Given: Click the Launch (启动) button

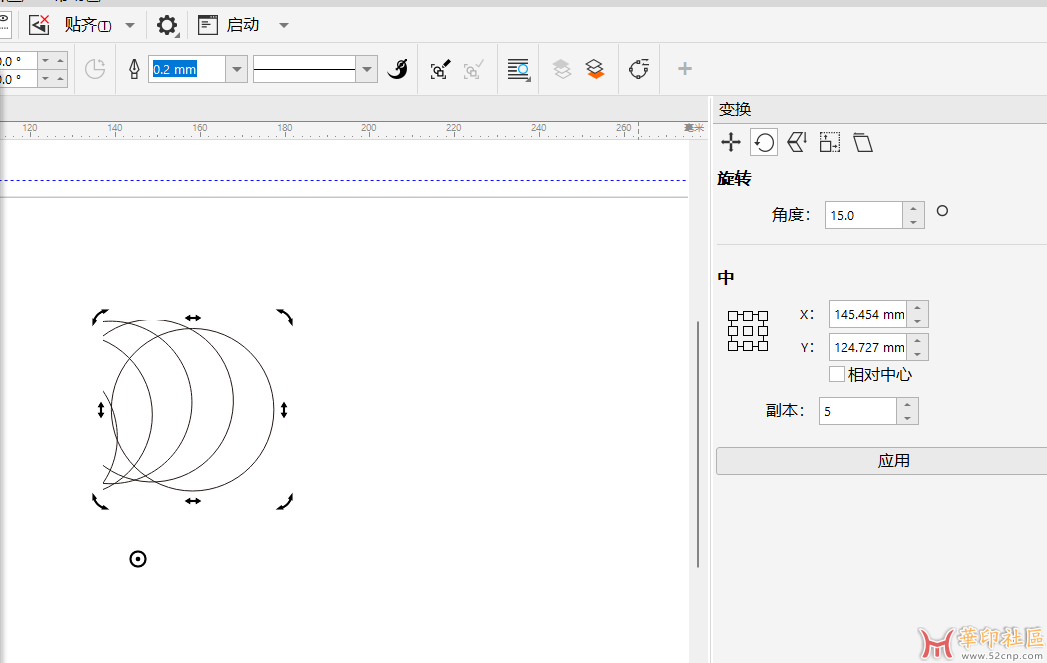Looking at the screenshot, I should [229, 25].
